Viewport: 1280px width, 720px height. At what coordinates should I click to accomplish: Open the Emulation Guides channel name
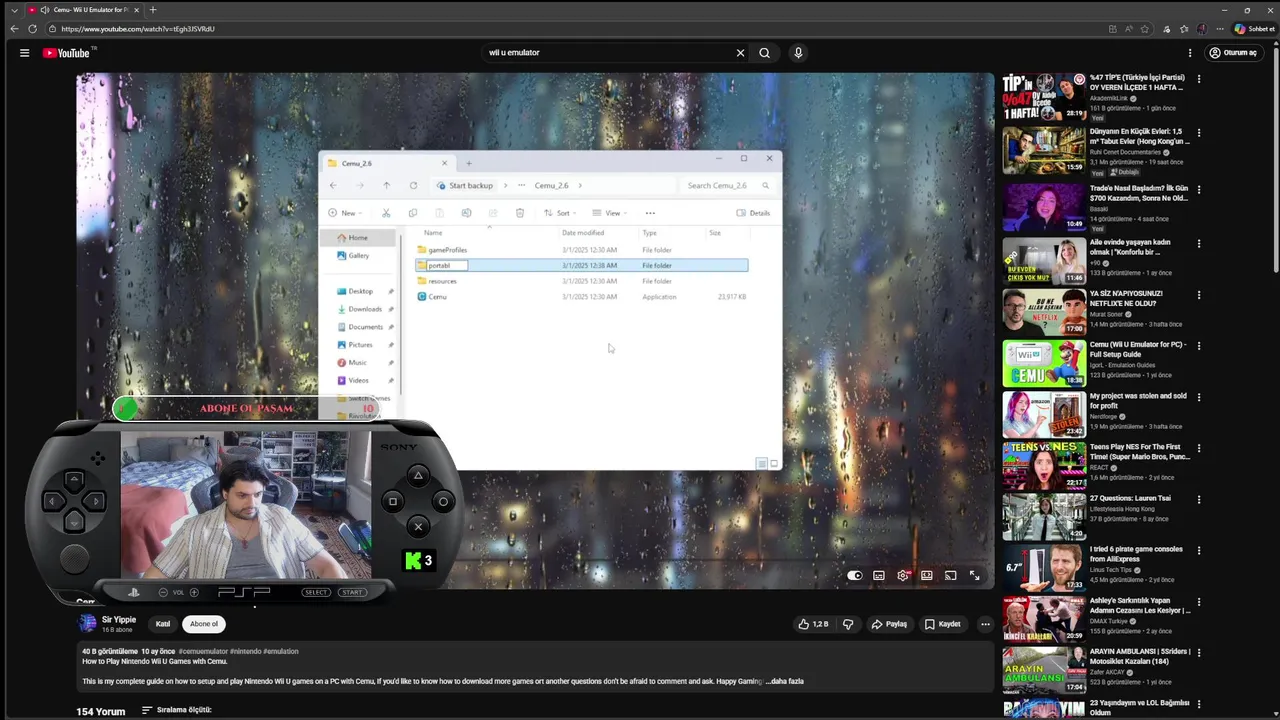click(1120, 365)
